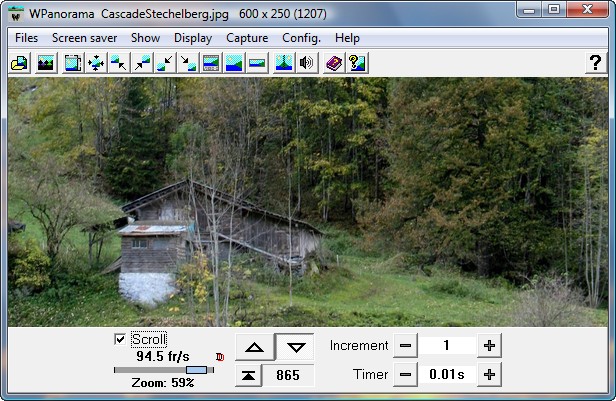Click the image with control bar icon
The height and width of the screenshot is (401, 616).
[211, 63]
